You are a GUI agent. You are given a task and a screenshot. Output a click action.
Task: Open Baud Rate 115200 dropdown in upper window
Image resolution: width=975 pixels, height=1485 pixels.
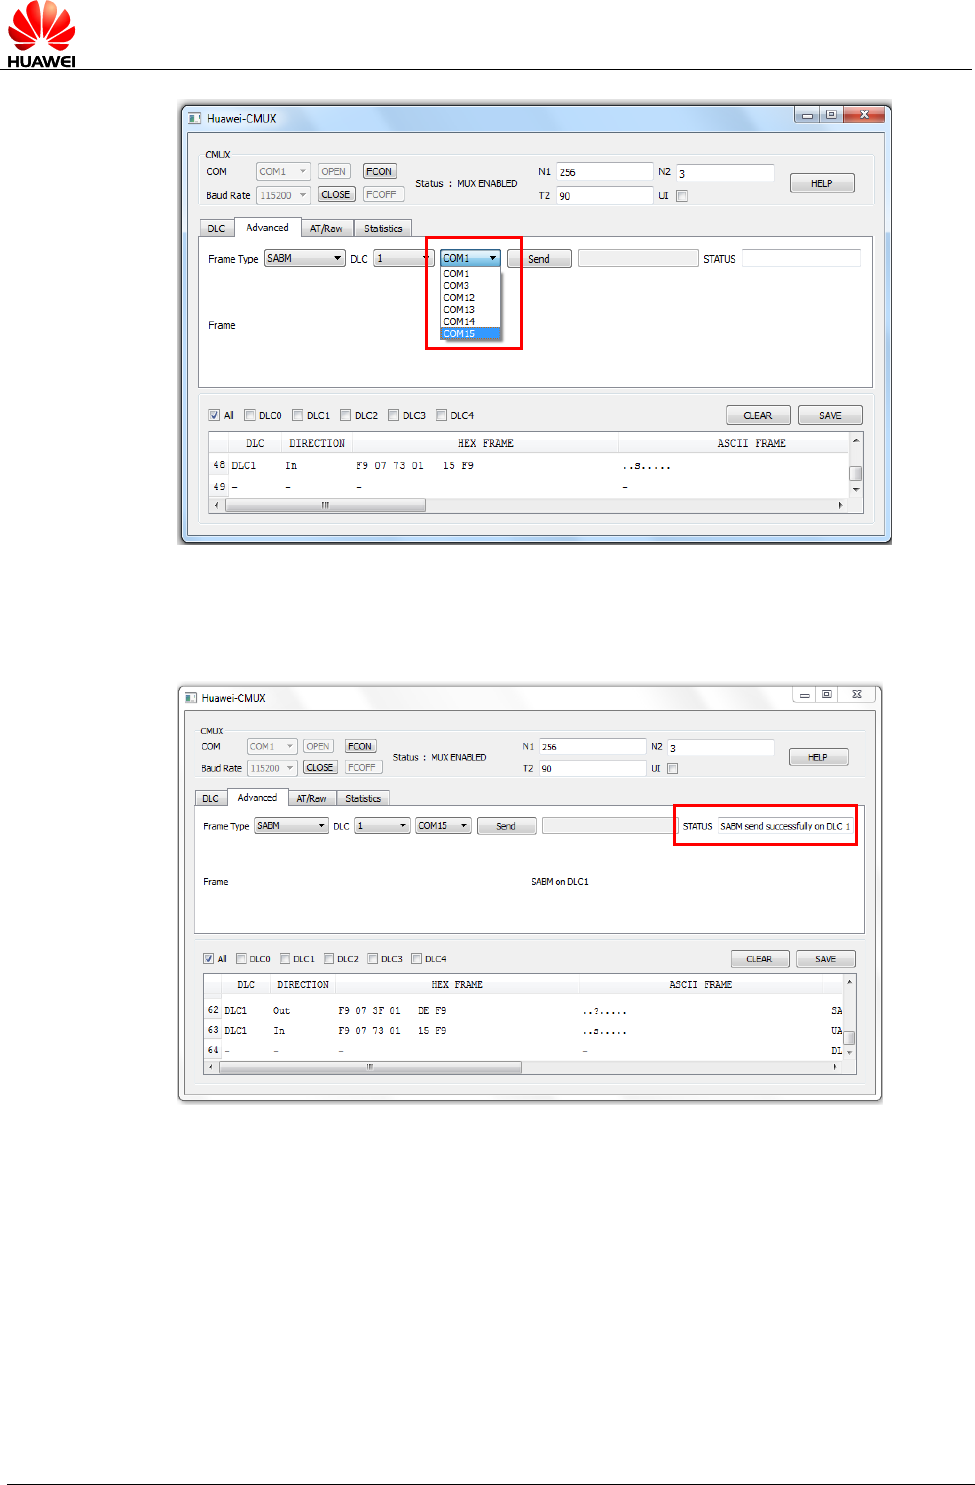click(x=283, y=195)
